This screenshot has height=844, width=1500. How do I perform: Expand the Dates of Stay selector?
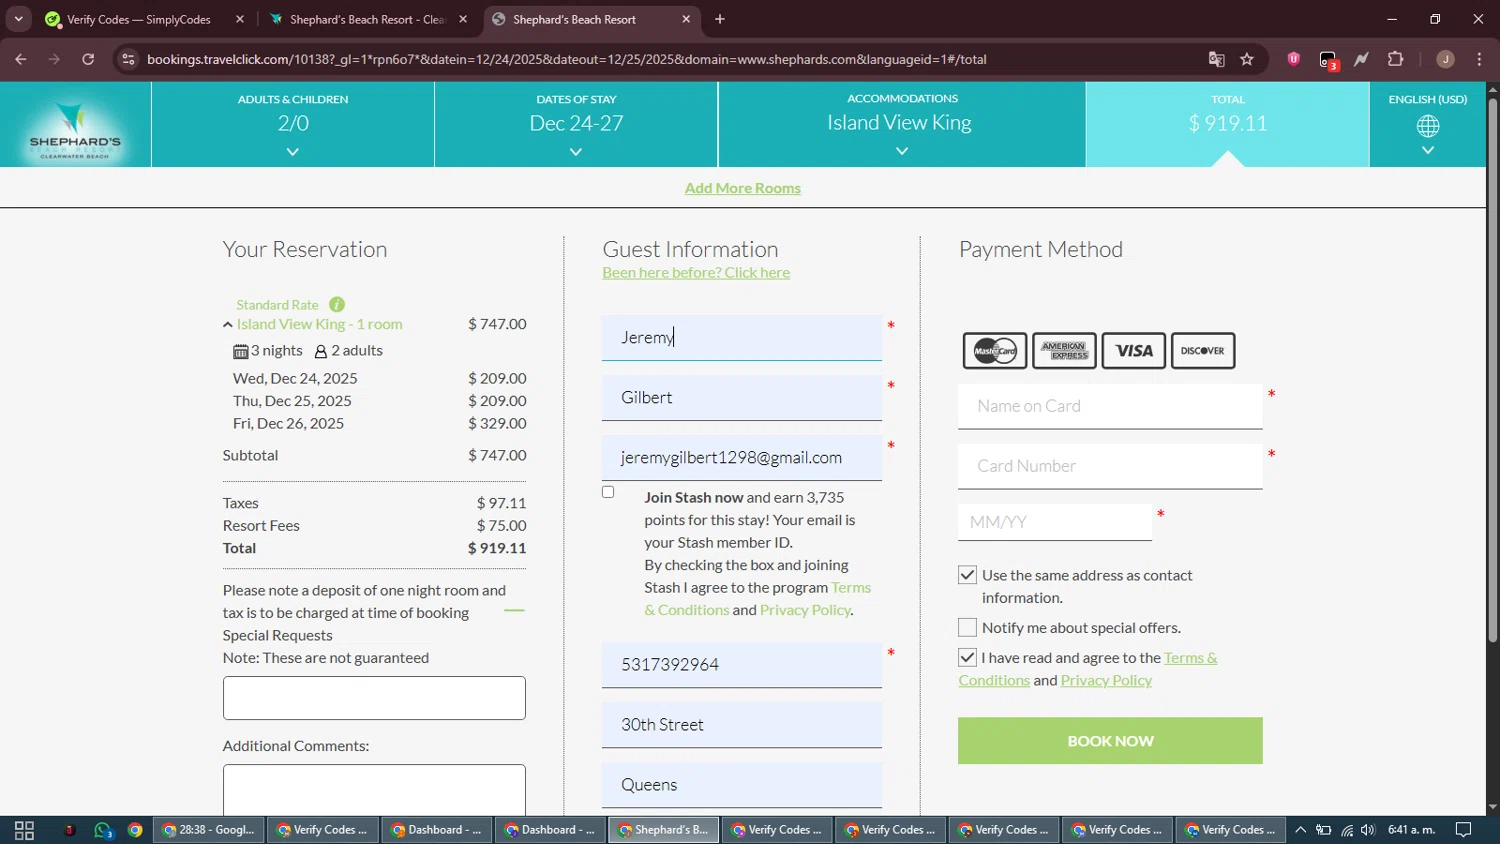click(576, 124)
